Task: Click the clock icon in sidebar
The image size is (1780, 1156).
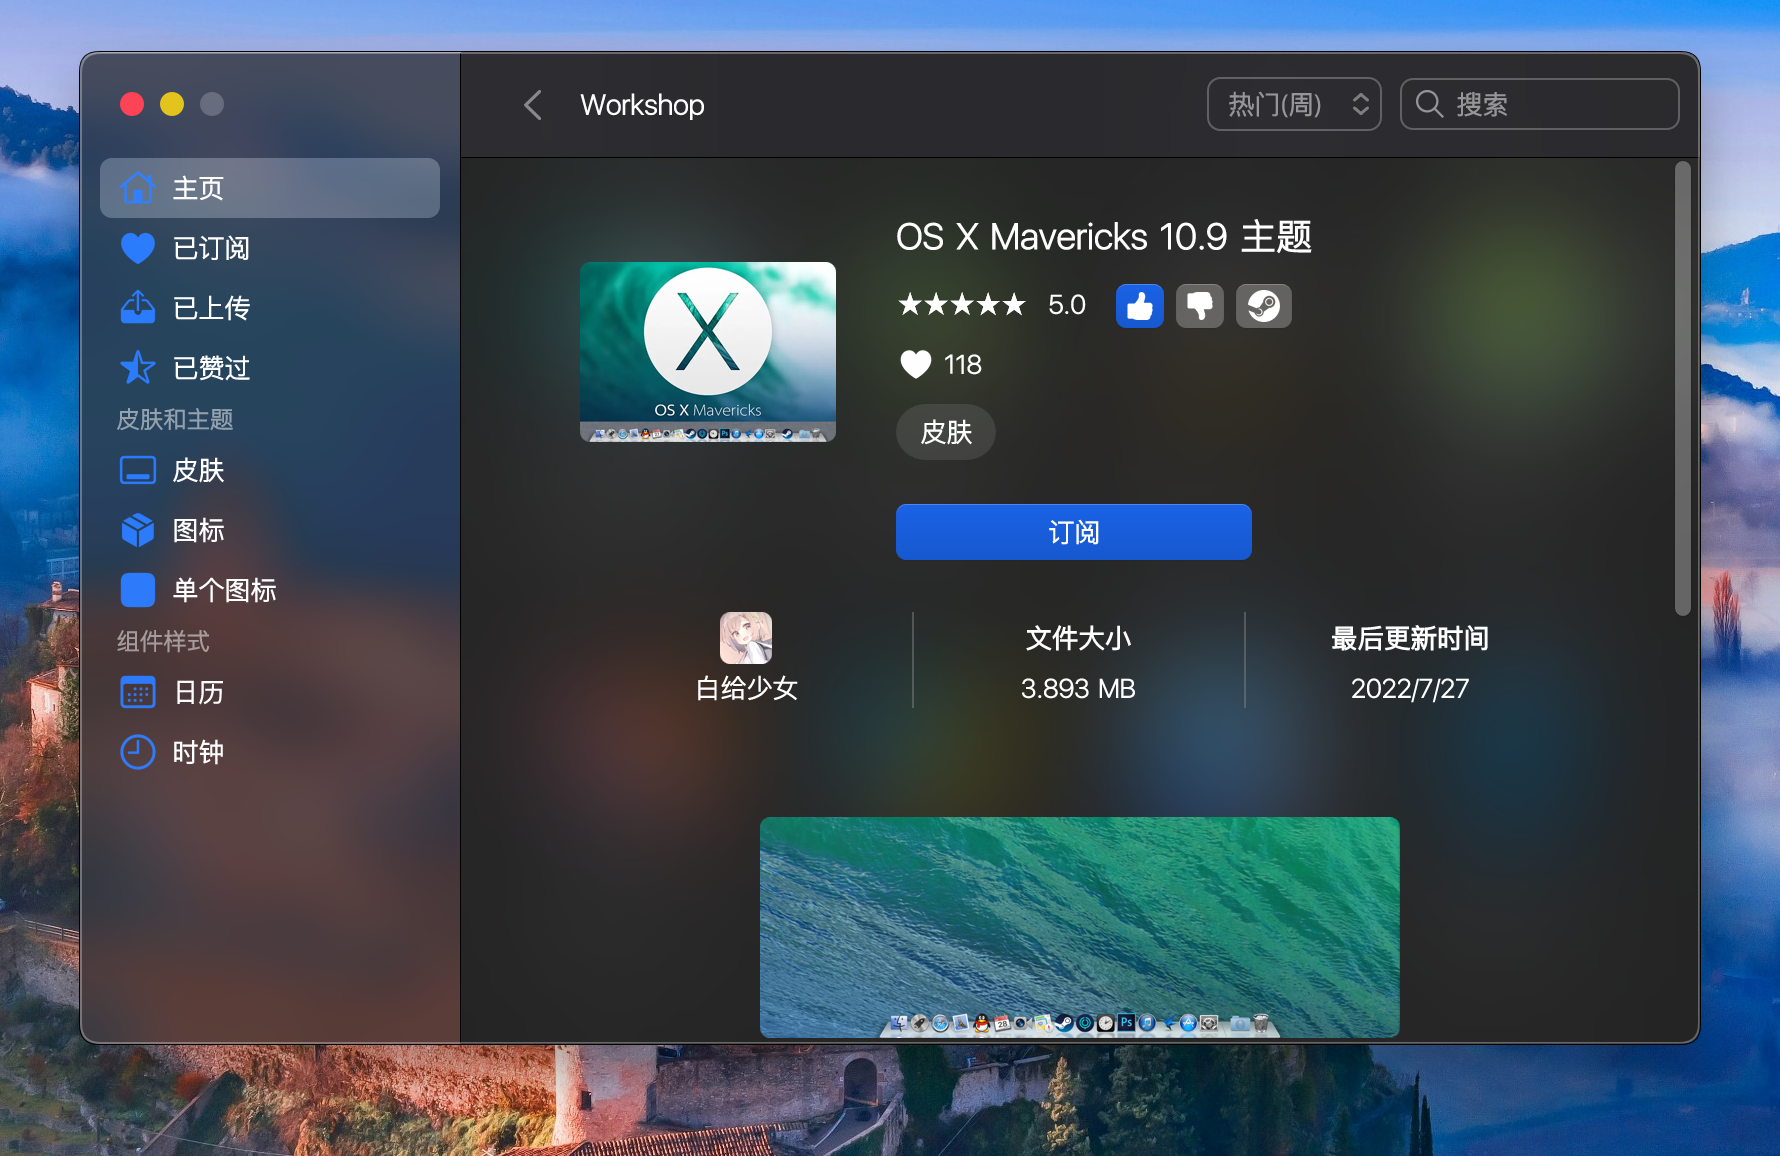Action: point(138,752)
